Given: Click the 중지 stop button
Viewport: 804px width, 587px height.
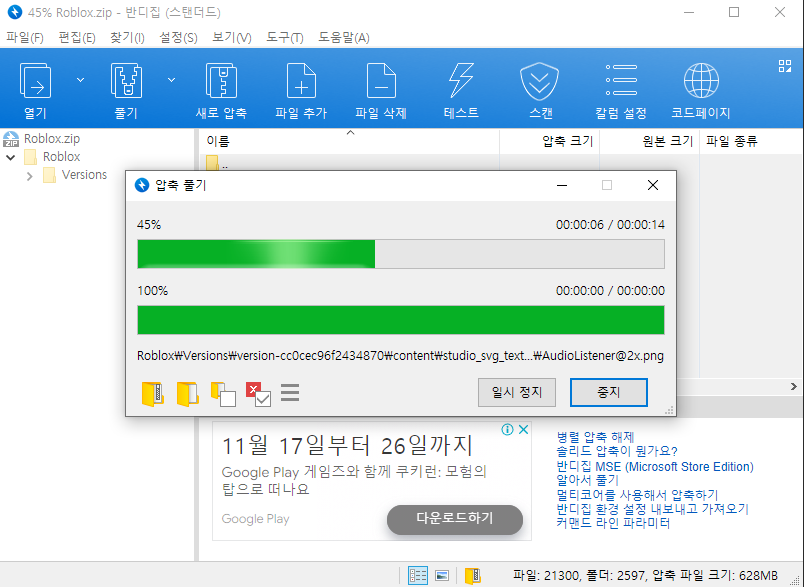Looking at the screenshot, I should tap(609, 393).
